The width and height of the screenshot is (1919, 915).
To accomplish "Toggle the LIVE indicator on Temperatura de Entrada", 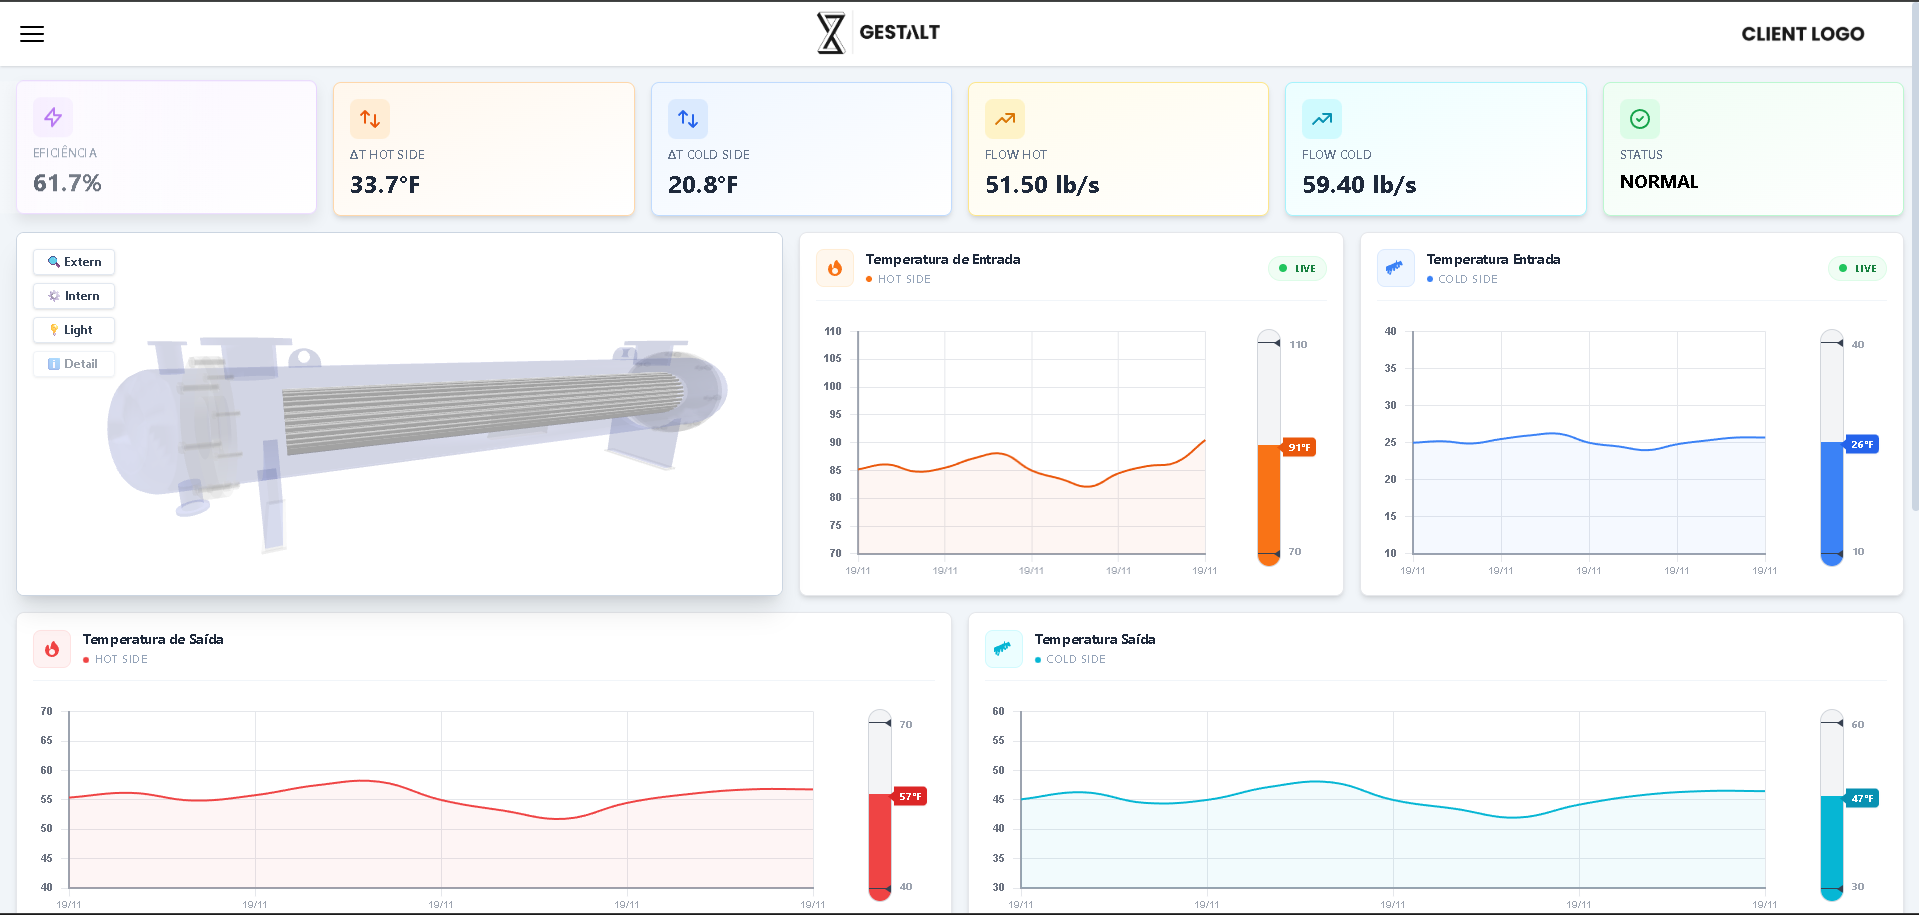I will click(x=1297, y=268).
